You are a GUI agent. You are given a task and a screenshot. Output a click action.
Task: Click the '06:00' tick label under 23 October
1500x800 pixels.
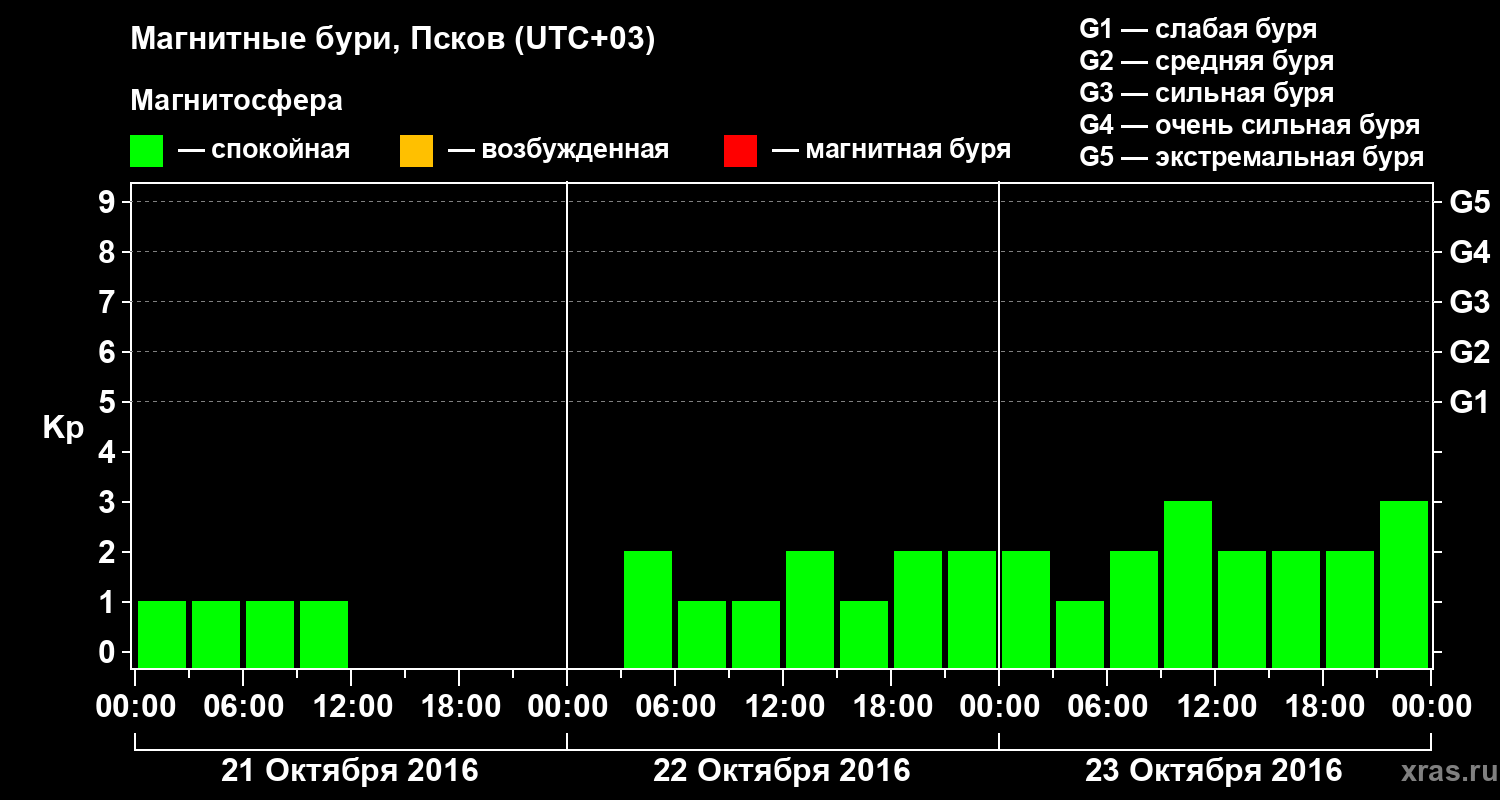(x=1107, y=707)
